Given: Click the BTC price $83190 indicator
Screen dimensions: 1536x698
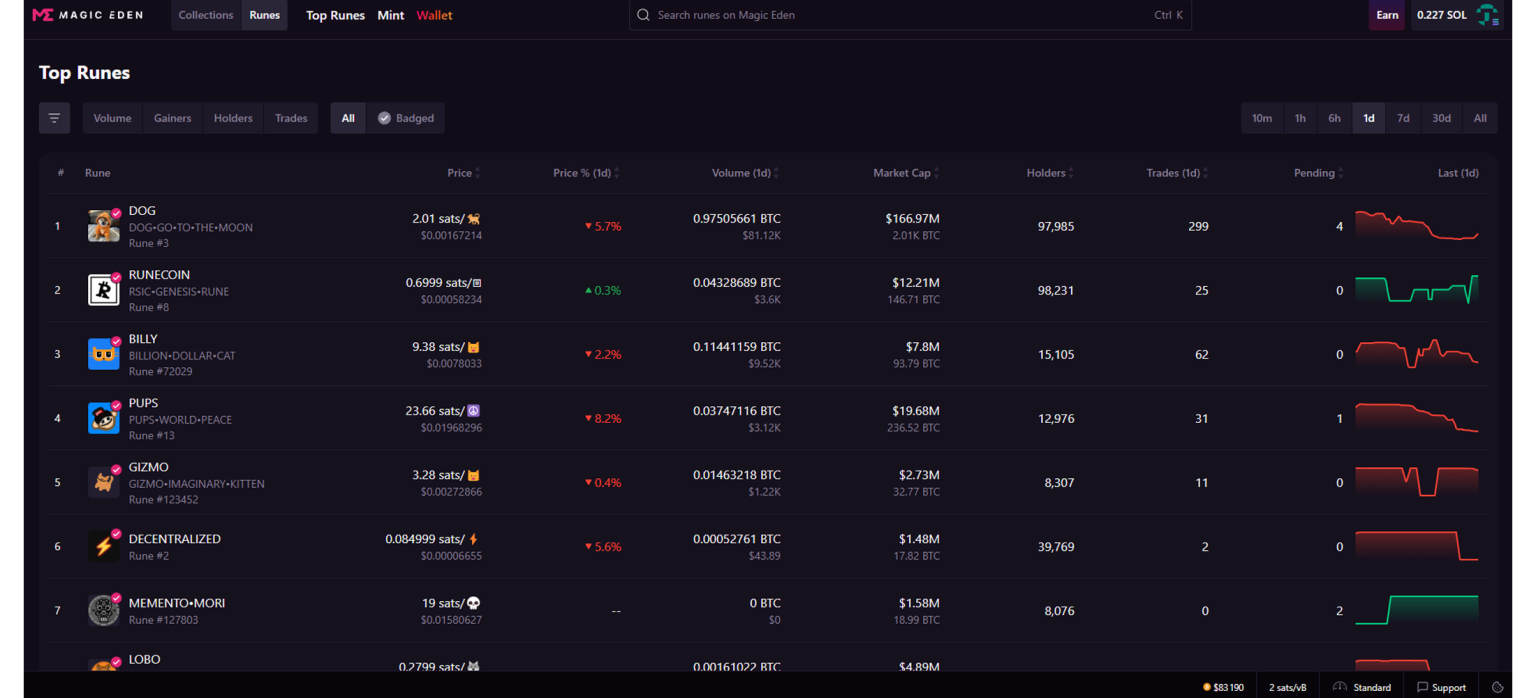Looking at the screenshot, I should coord(1223,687).
